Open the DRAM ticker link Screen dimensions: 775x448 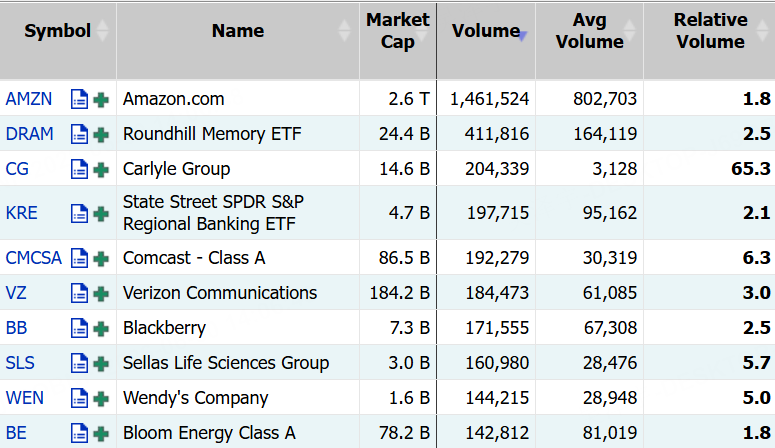click(29, 134)
